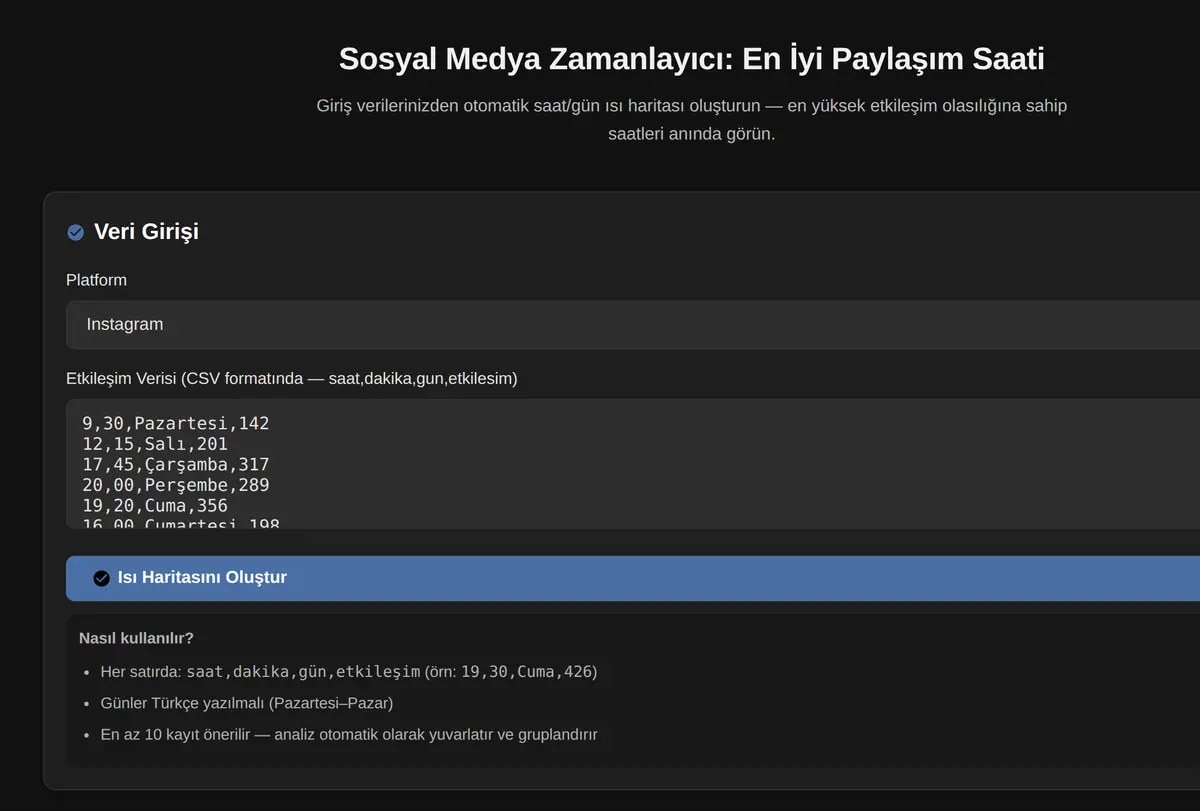Click the Isı Haritasını Oluştur button
Screen dimensions: 1200x811
[633, 578]
